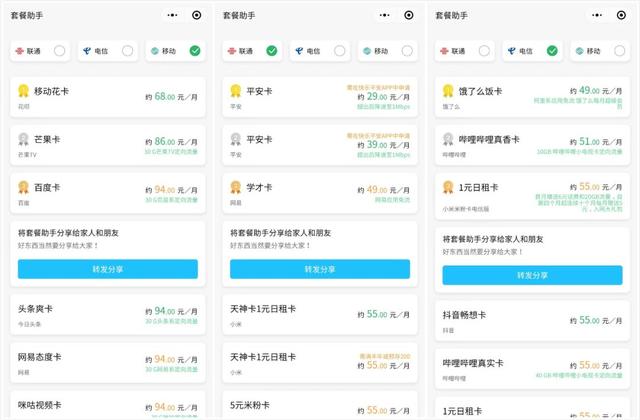Click the blue 电信 logo on middle screen

coord(299,51)
